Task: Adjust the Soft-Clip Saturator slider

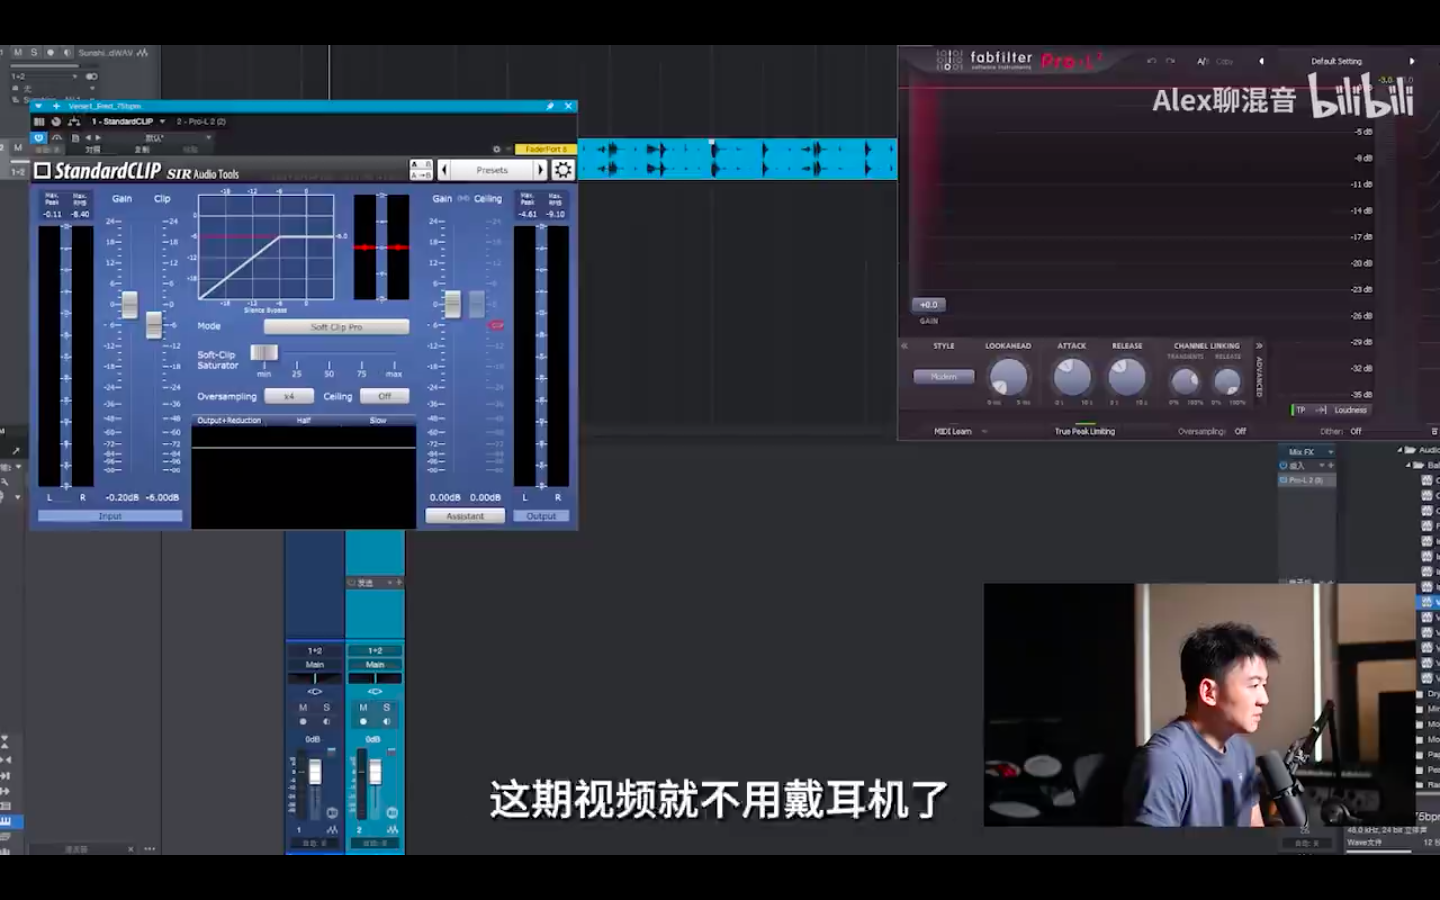Action: click(x=264, y=352)
